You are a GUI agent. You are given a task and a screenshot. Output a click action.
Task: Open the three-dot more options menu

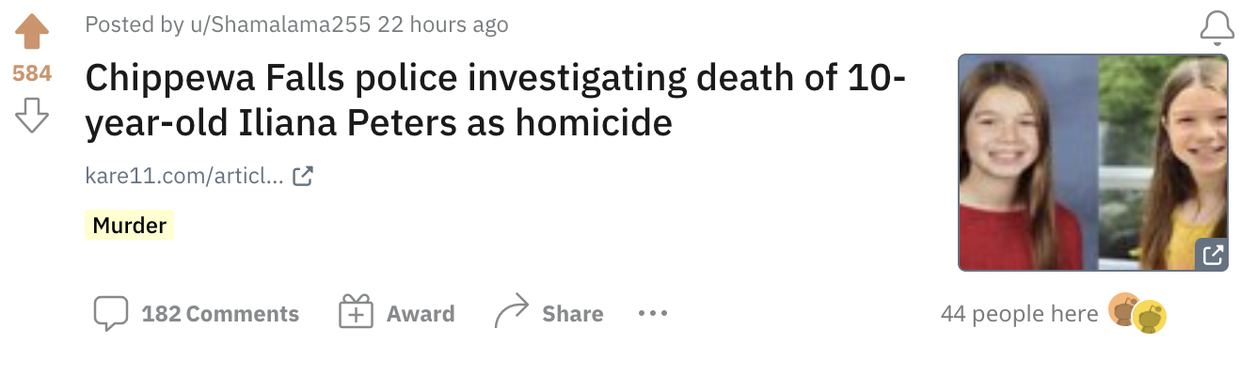pos(652,314)
